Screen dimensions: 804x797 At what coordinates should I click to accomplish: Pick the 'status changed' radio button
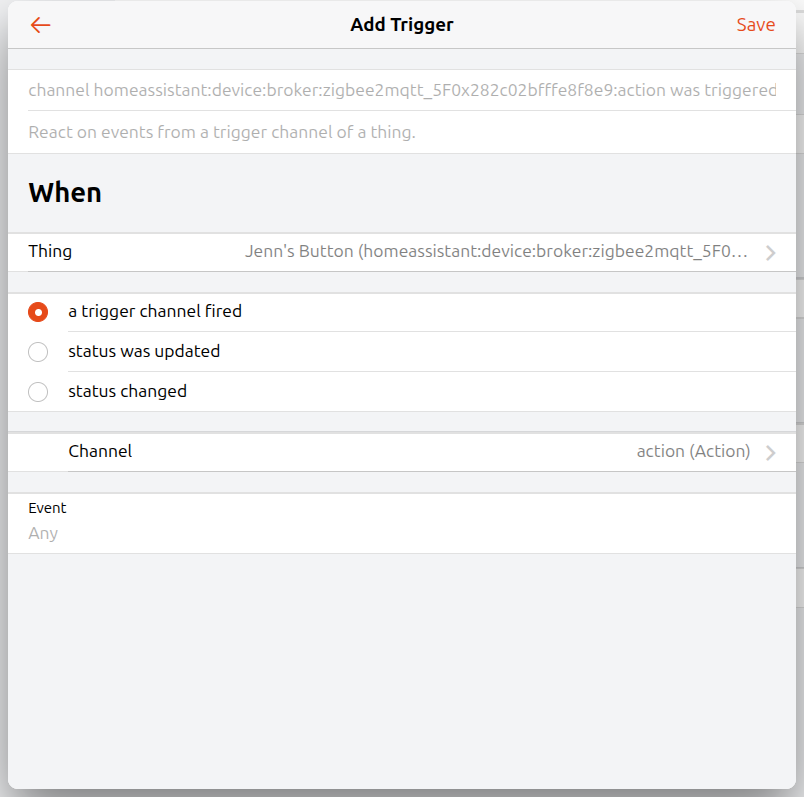pos(38,392)
